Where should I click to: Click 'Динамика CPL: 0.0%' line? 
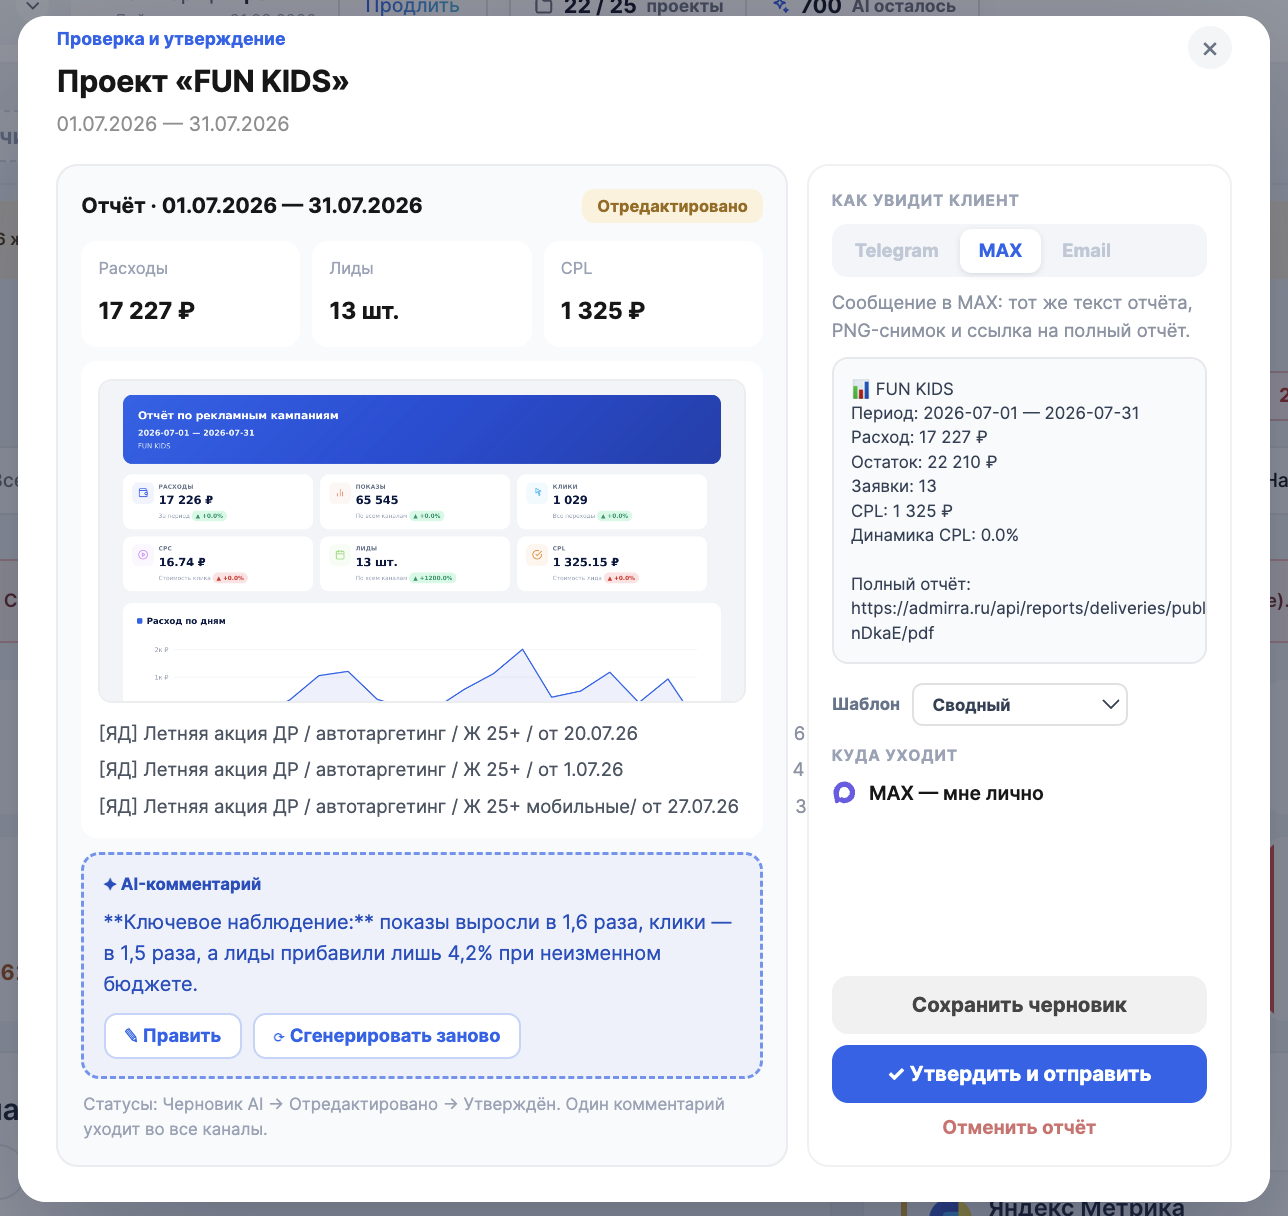(x=935, y=535)
